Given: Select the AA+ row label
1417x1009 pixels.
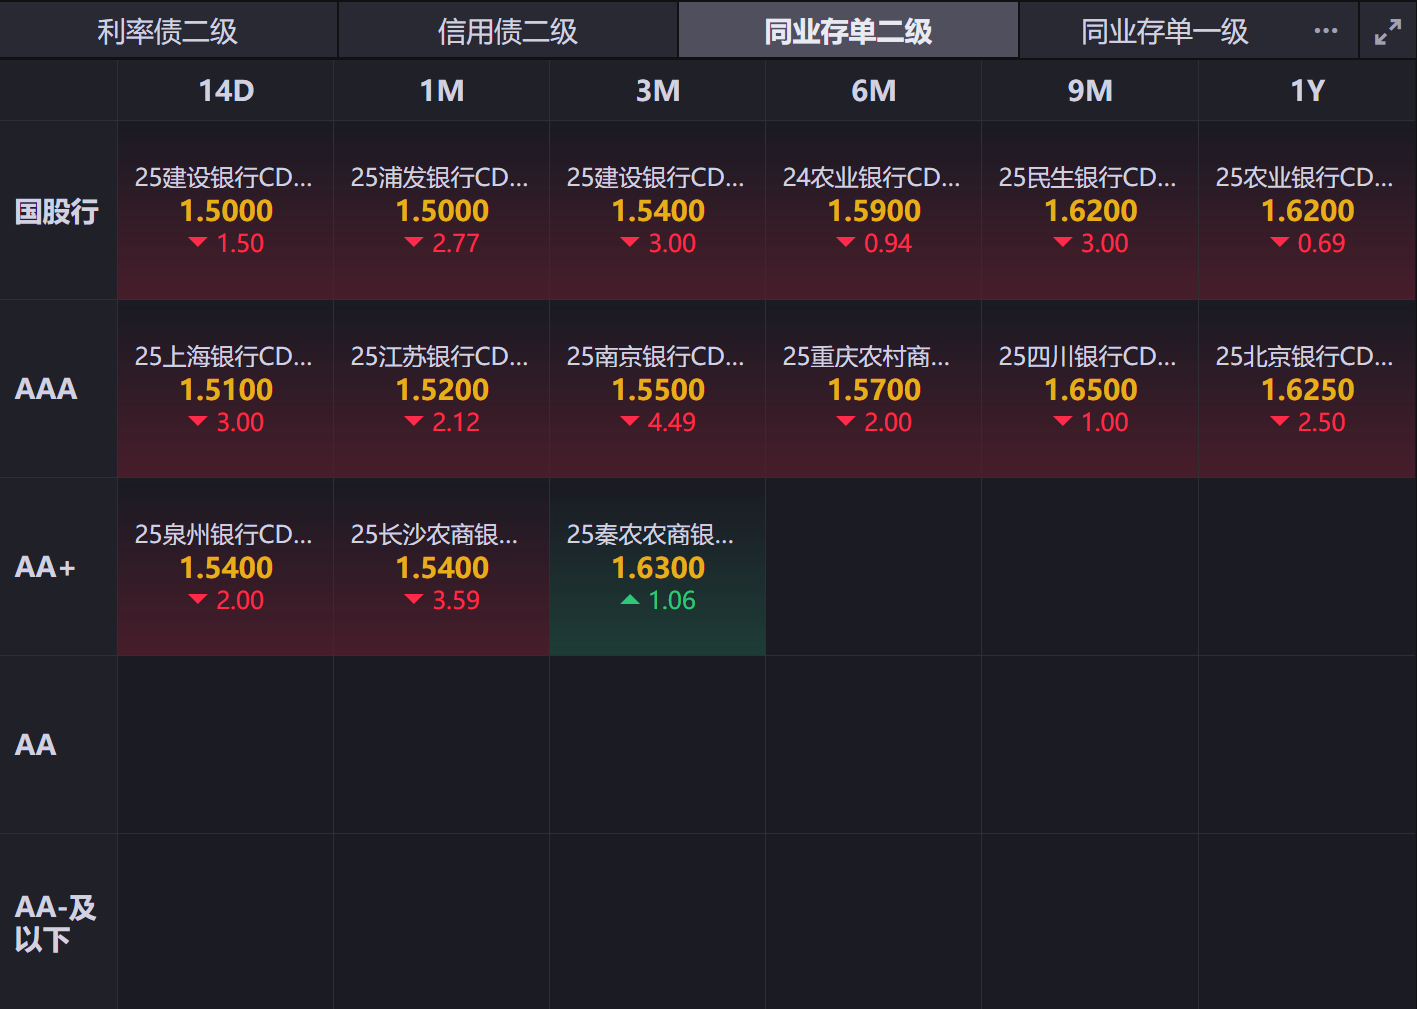Looking at the screenshot, I should tap(45, 567).
